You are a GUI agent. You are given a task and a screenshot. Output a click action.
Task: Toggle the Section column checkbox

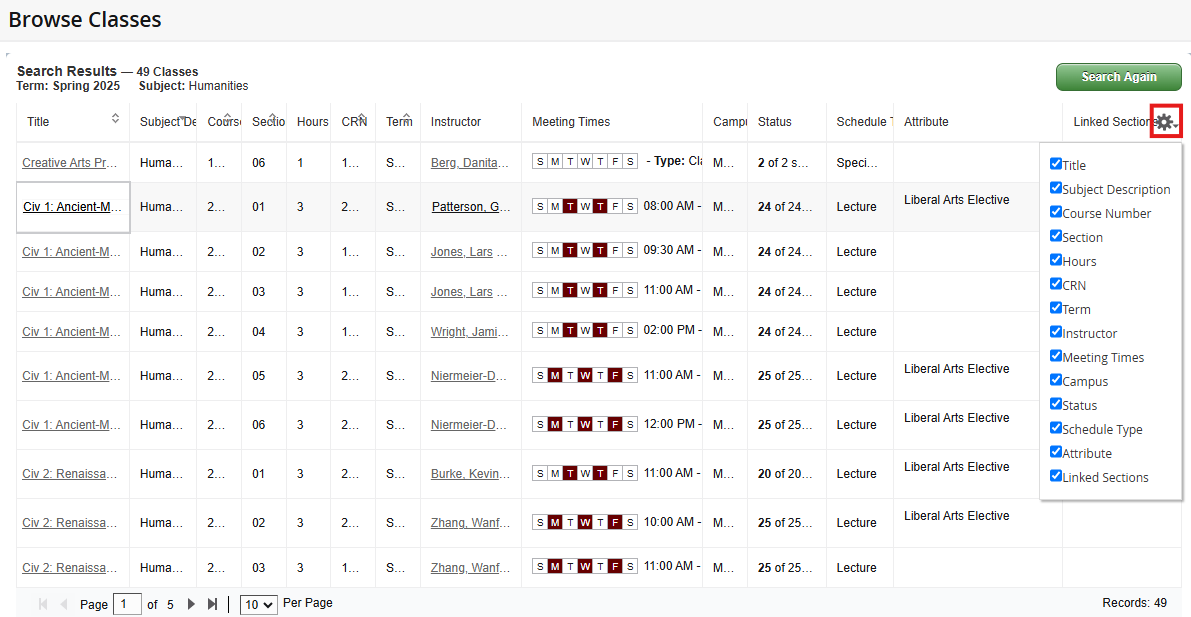(1055, 236)
